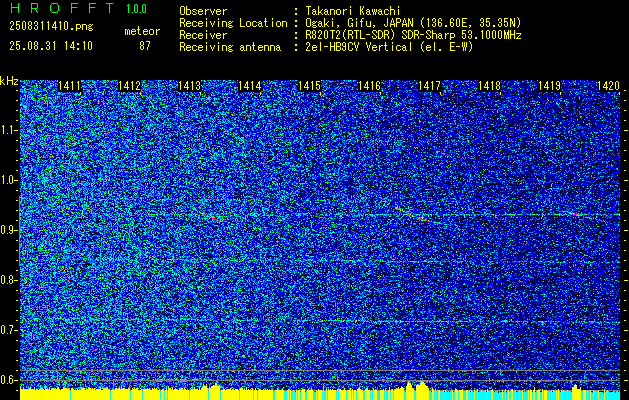Click the 0.8 kHz frequency axis label
Screen dimensions: 629x400
8,280
